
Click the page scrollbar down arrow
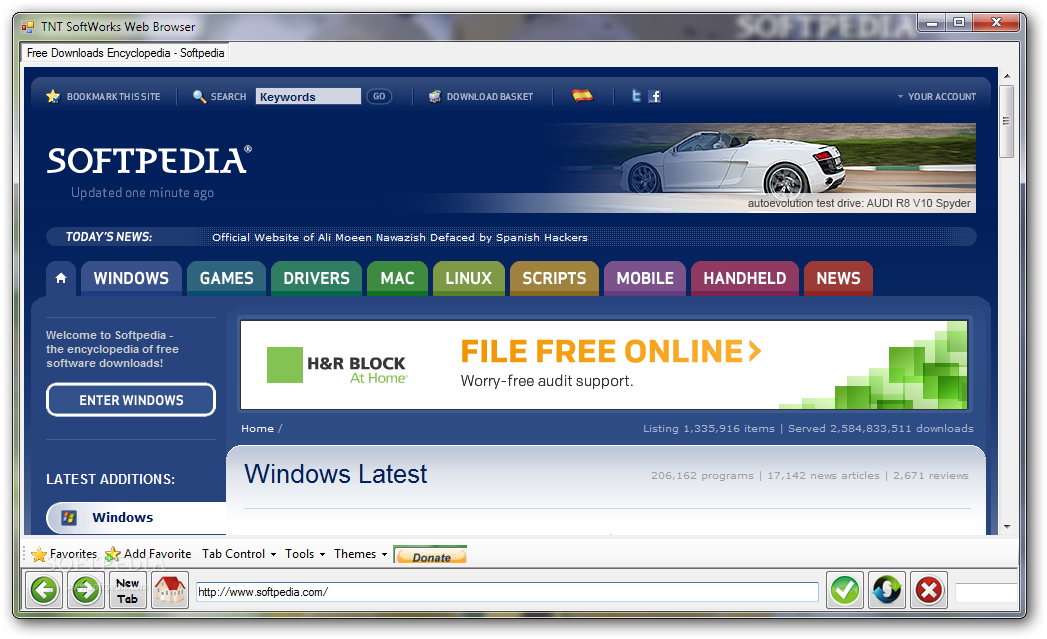click(x=1006, y=527)
